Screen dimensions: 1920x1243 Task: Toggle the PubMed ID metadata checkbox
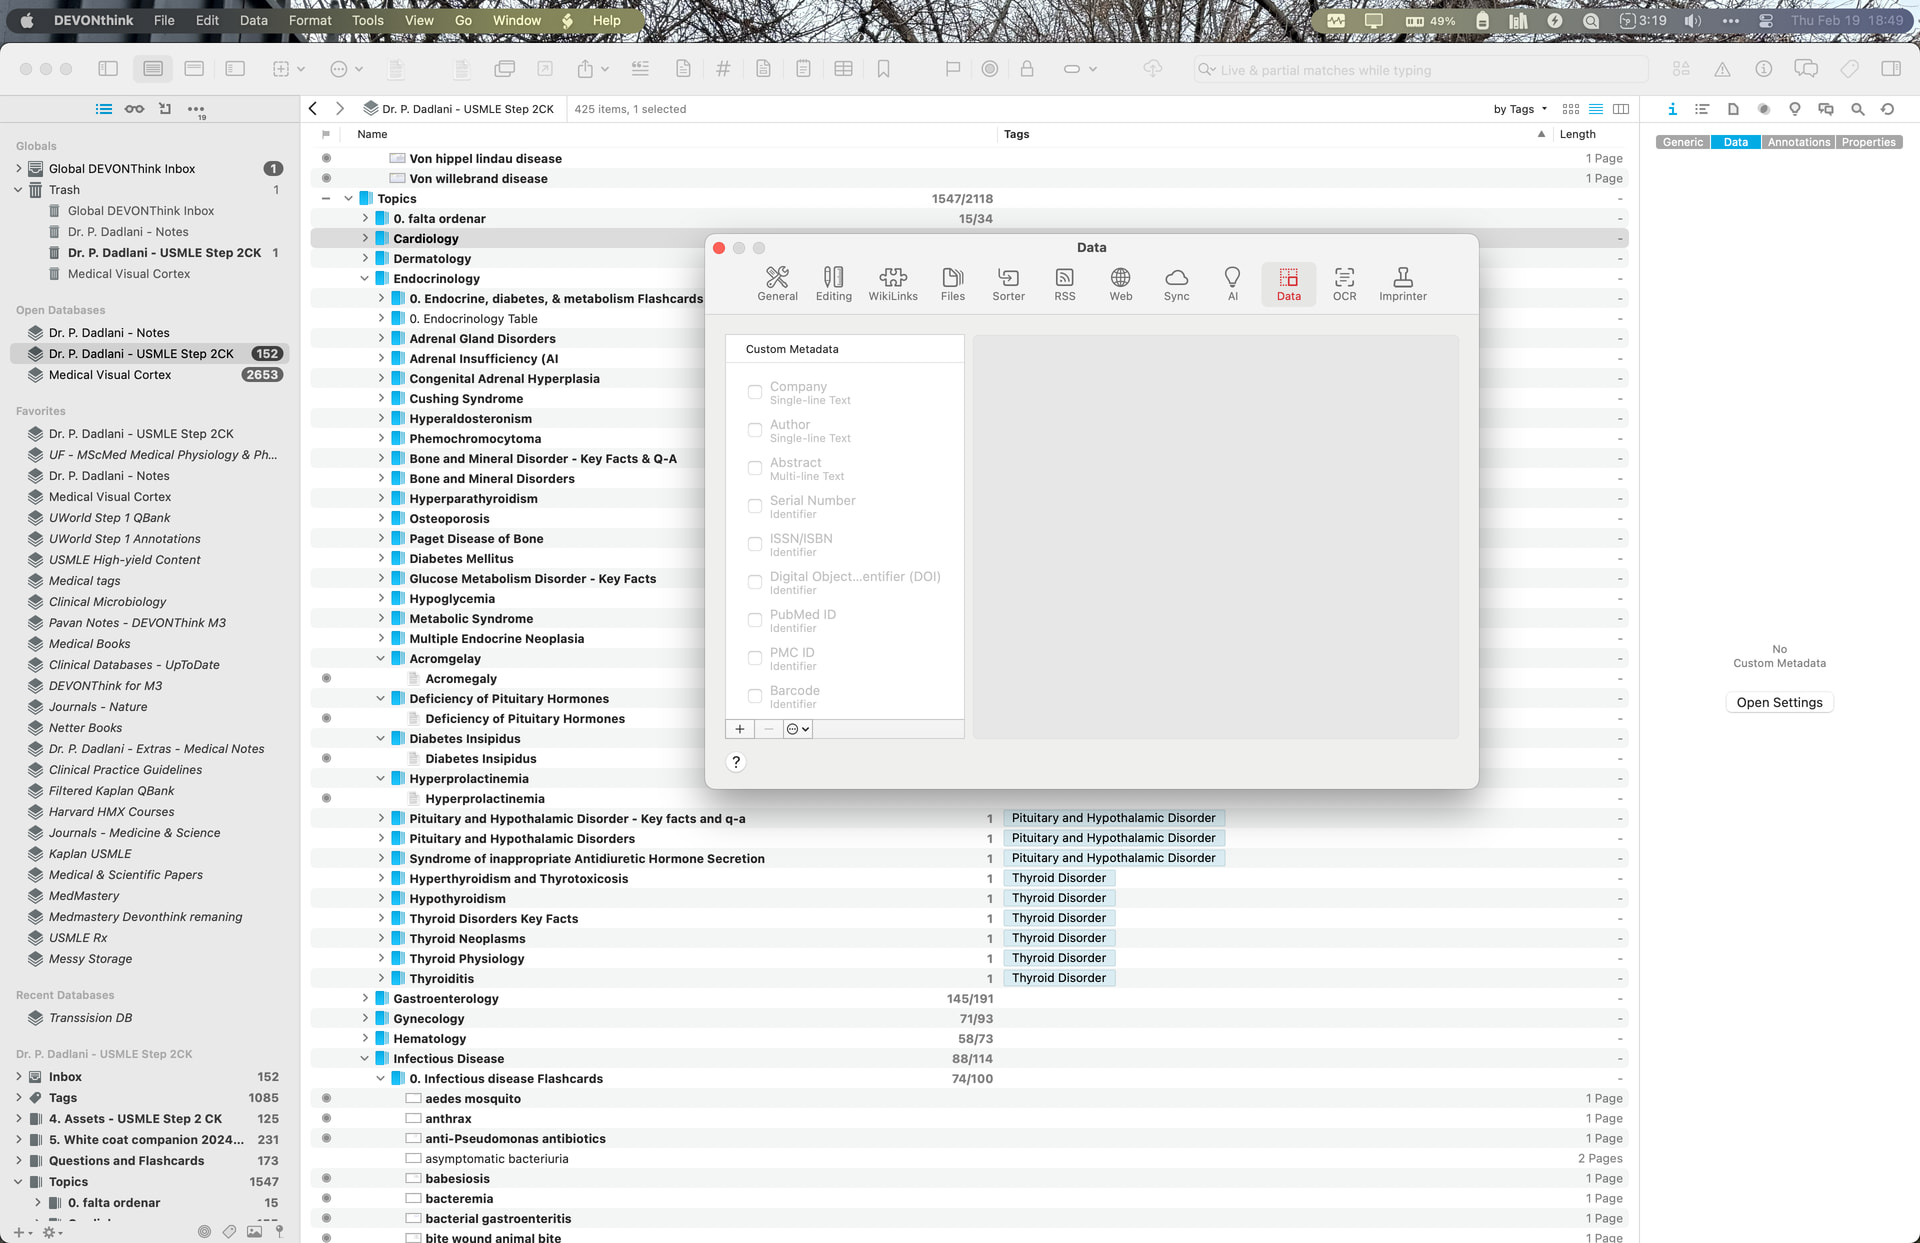click(755, 620)
